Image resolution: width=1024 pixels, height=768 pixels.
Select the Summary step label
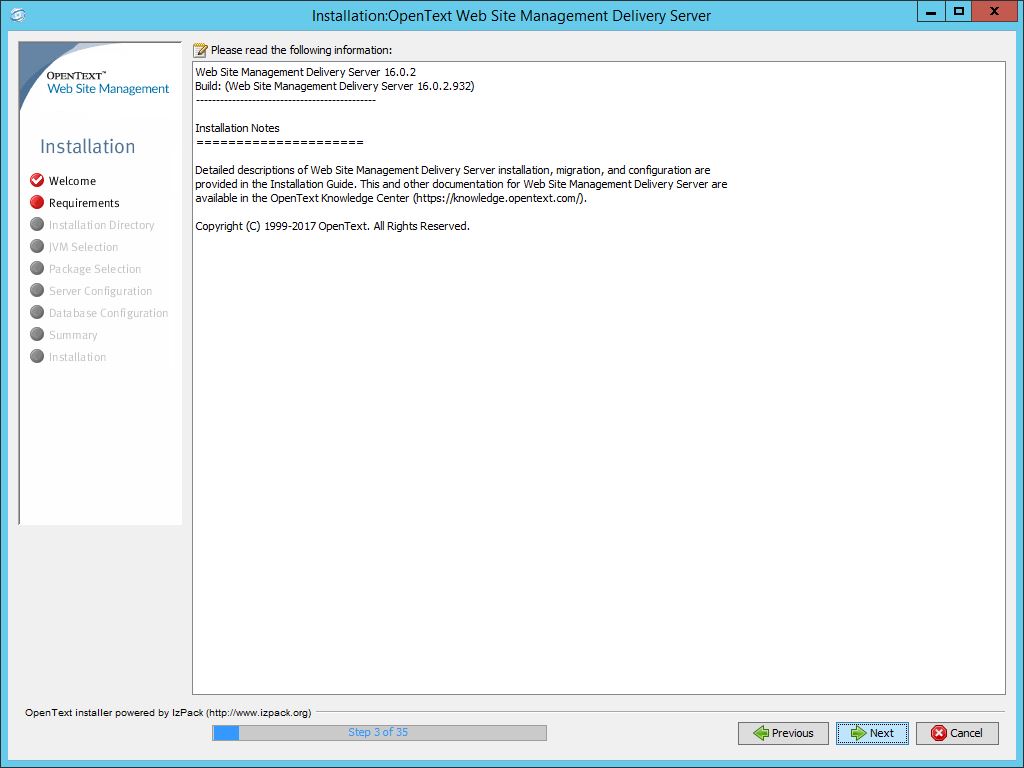pyautogui.click(x=73, y=335)
